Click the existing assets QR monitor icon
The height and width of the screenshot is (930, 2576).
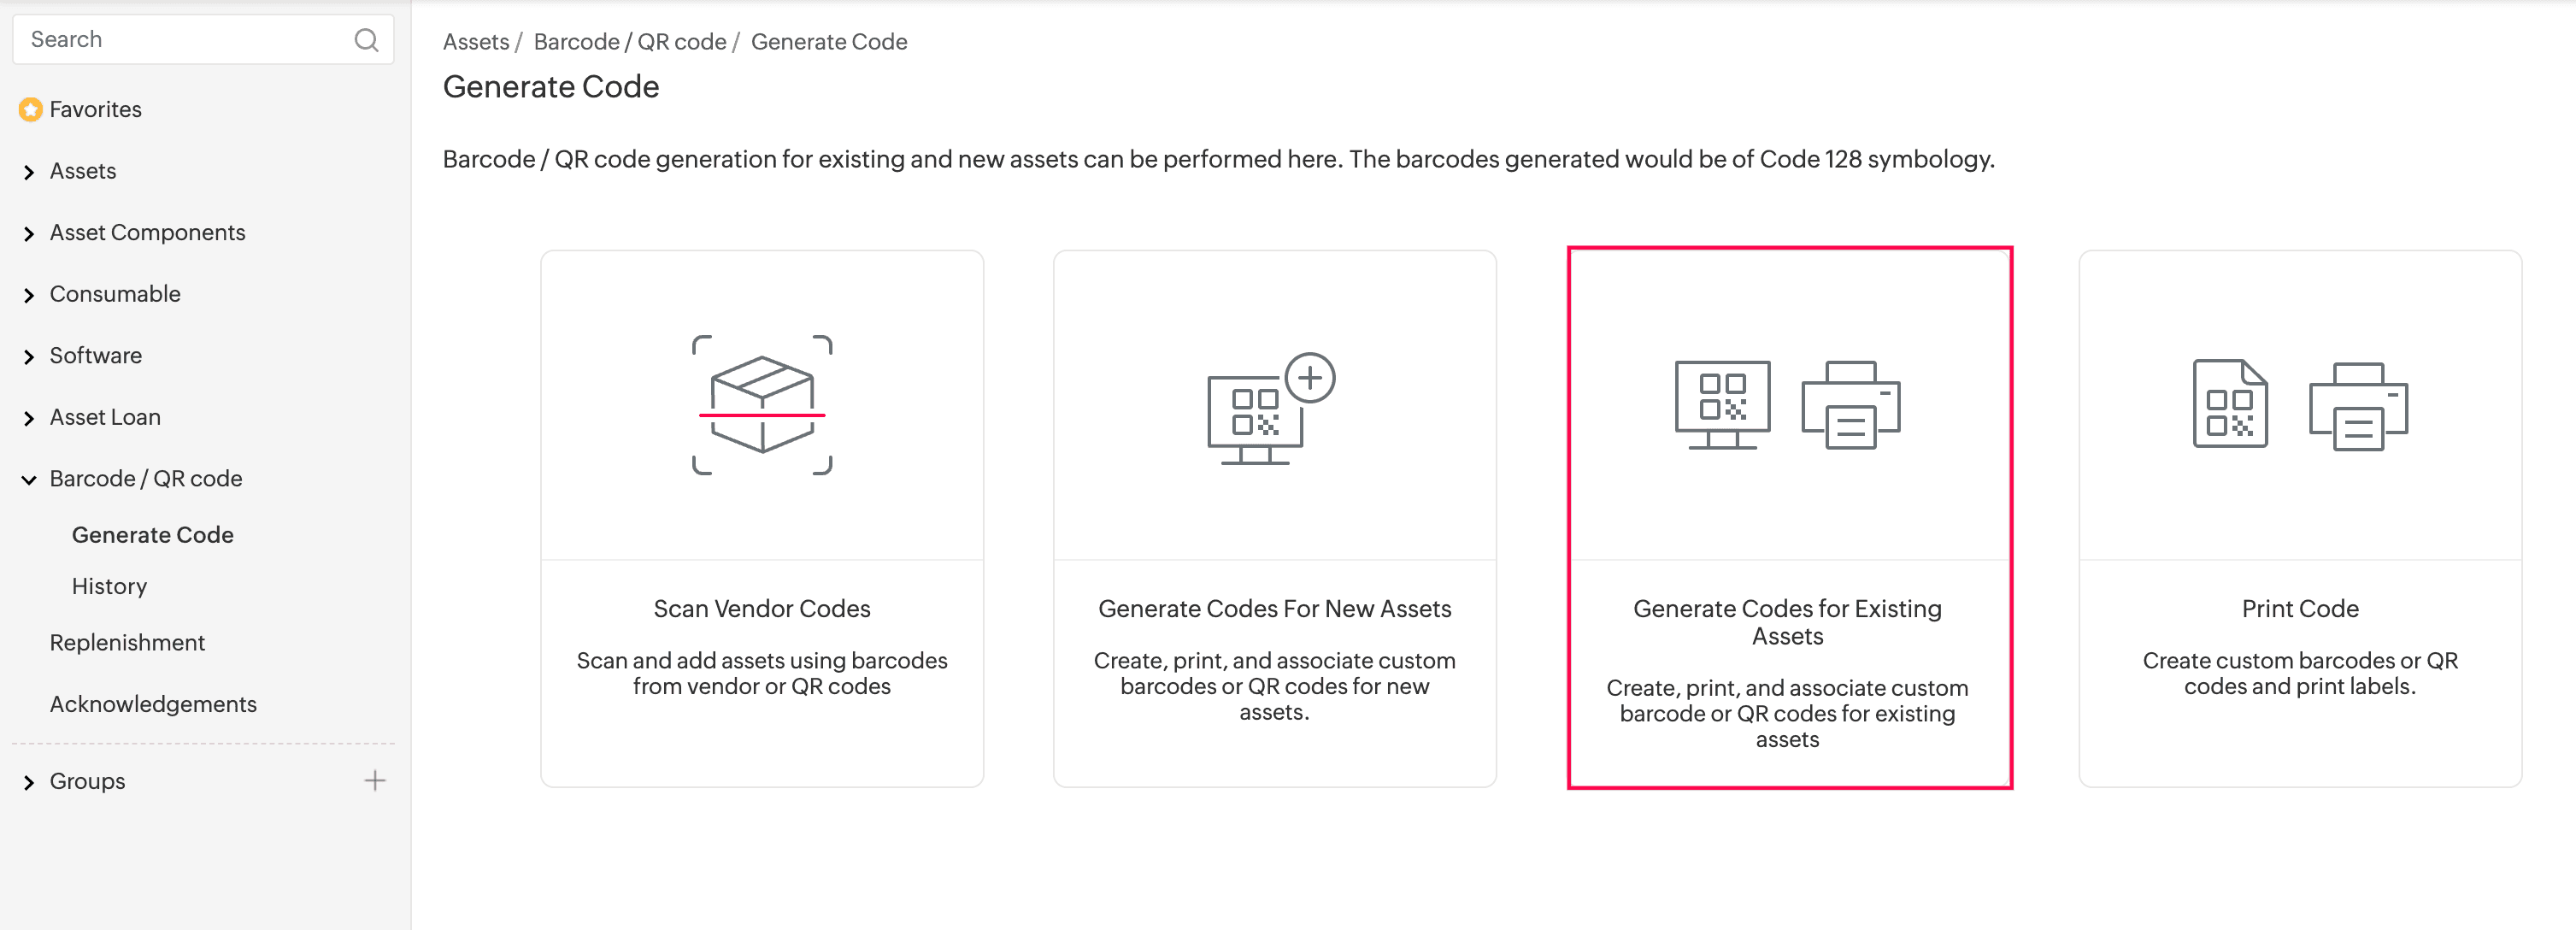tap(1722, 403)
